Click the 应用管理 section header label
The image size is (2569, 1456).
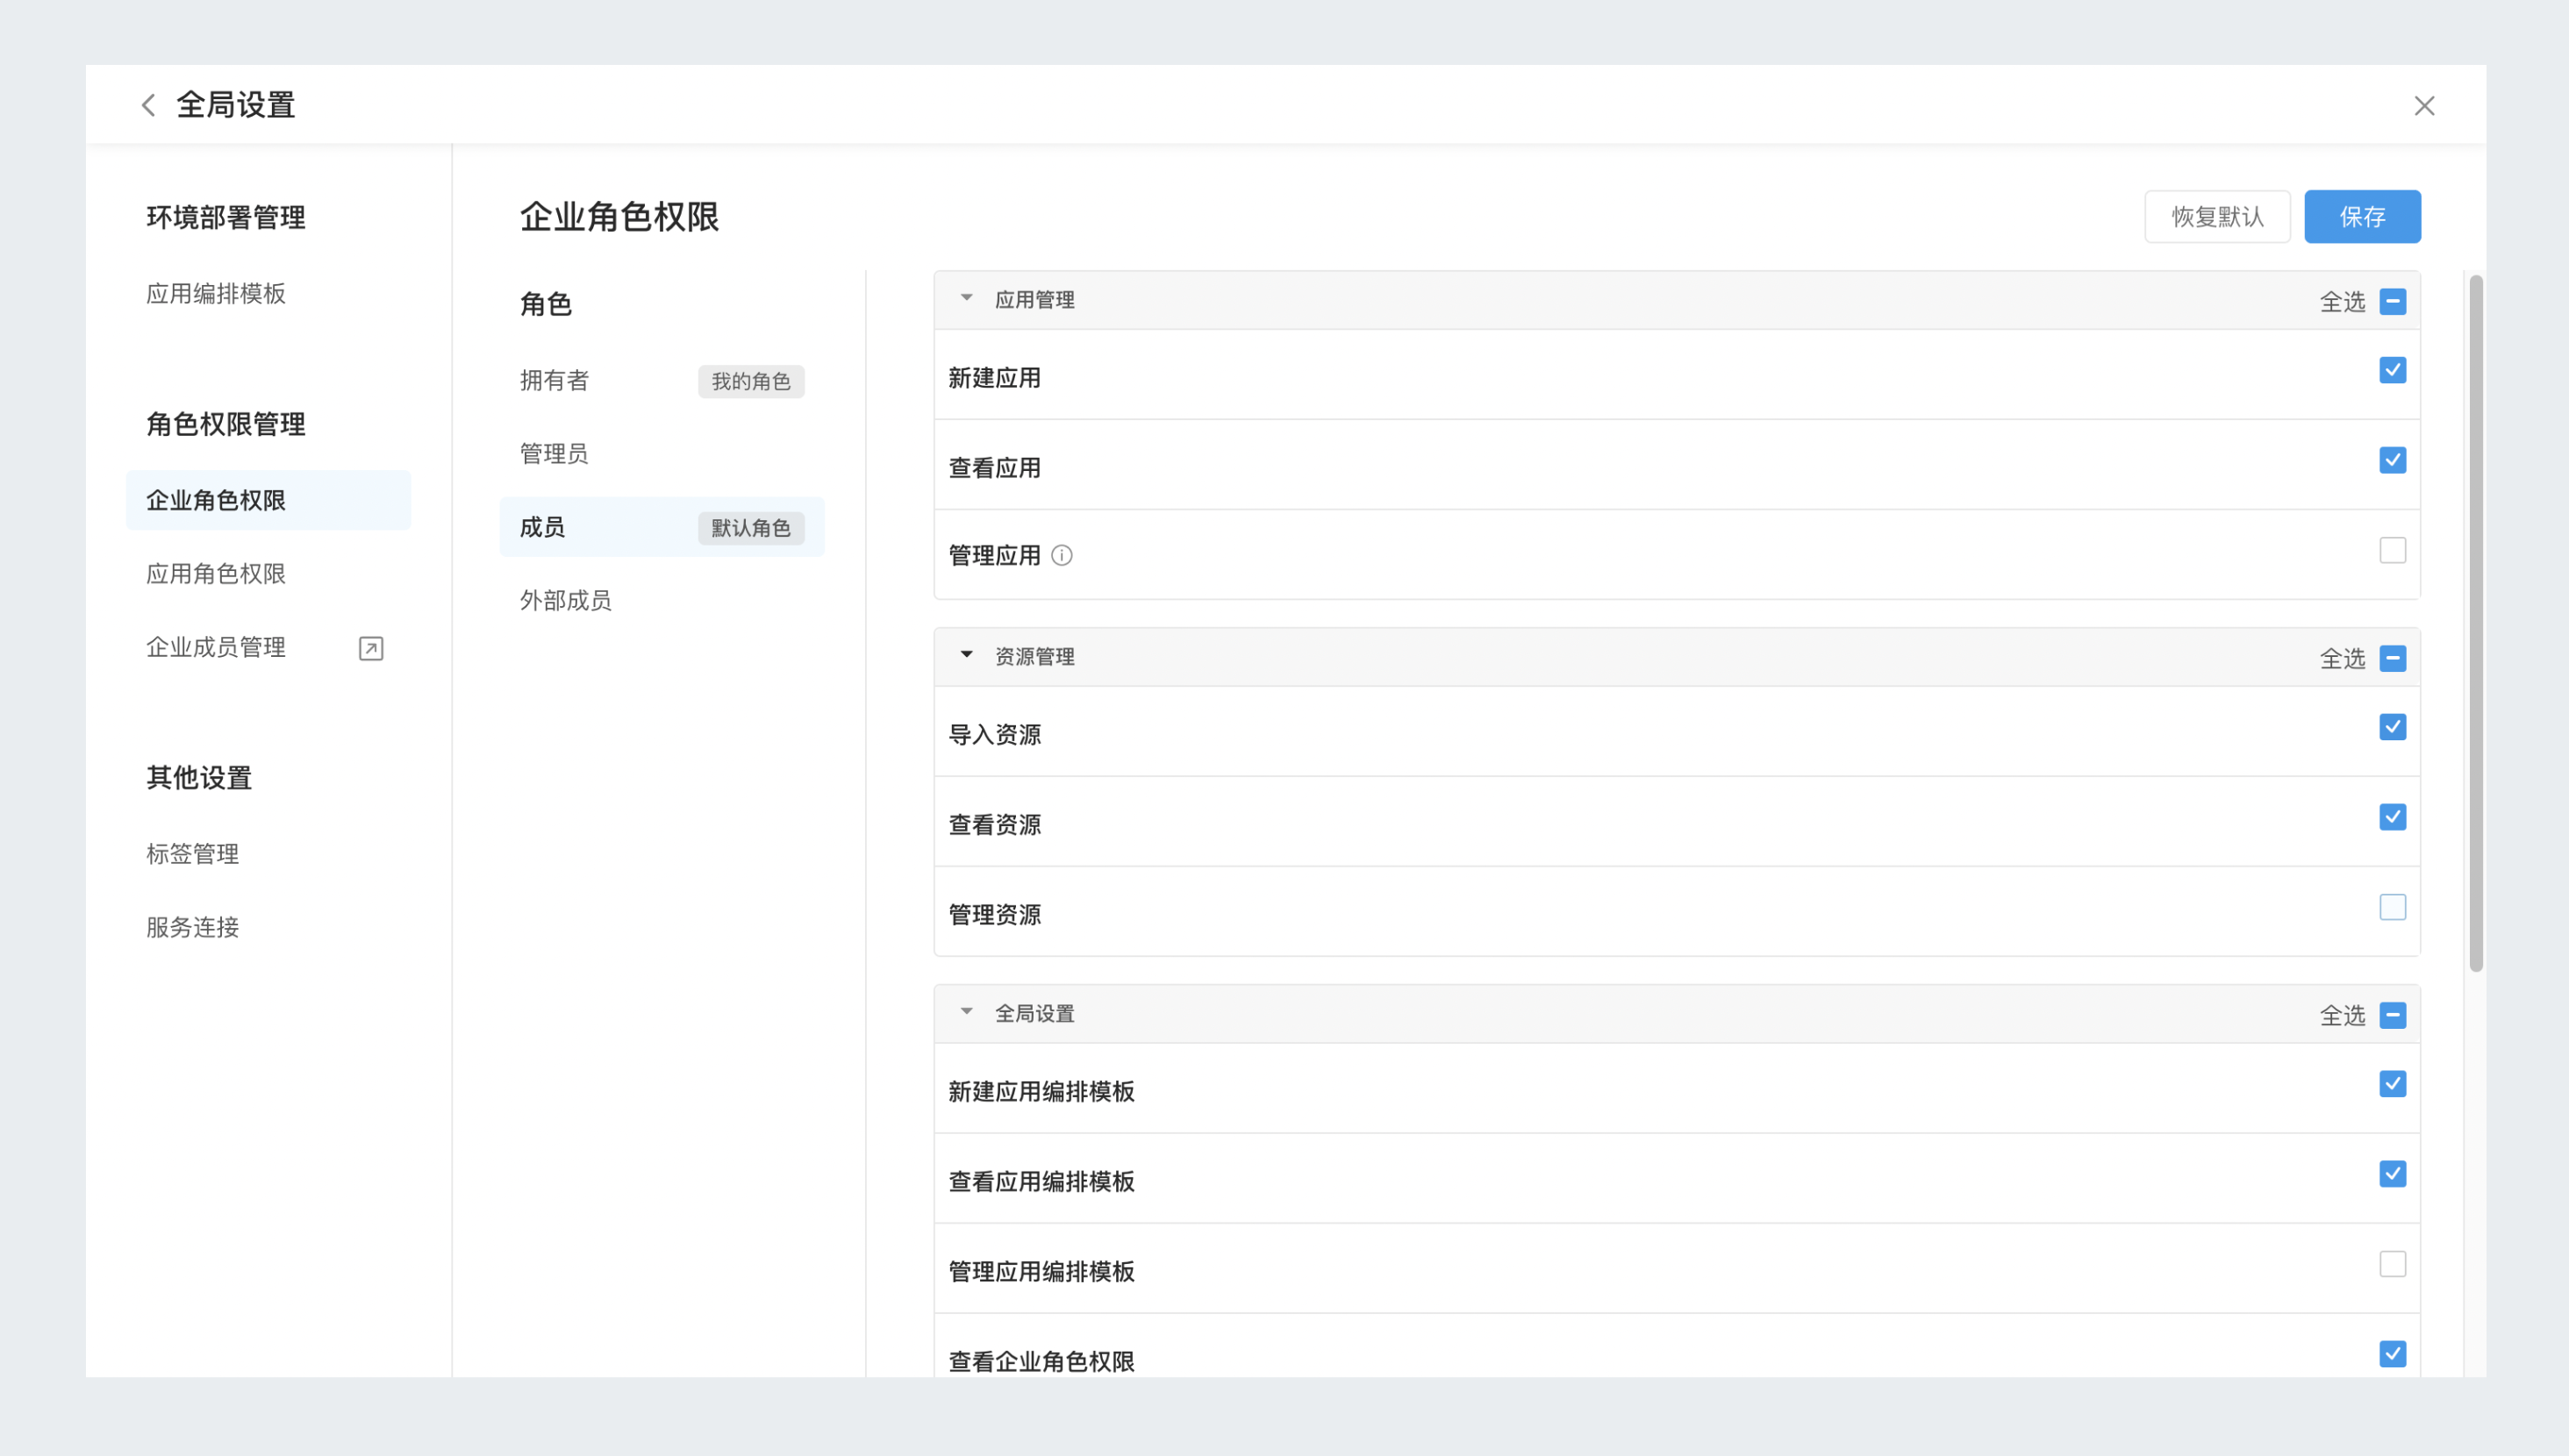point(1034,299)
